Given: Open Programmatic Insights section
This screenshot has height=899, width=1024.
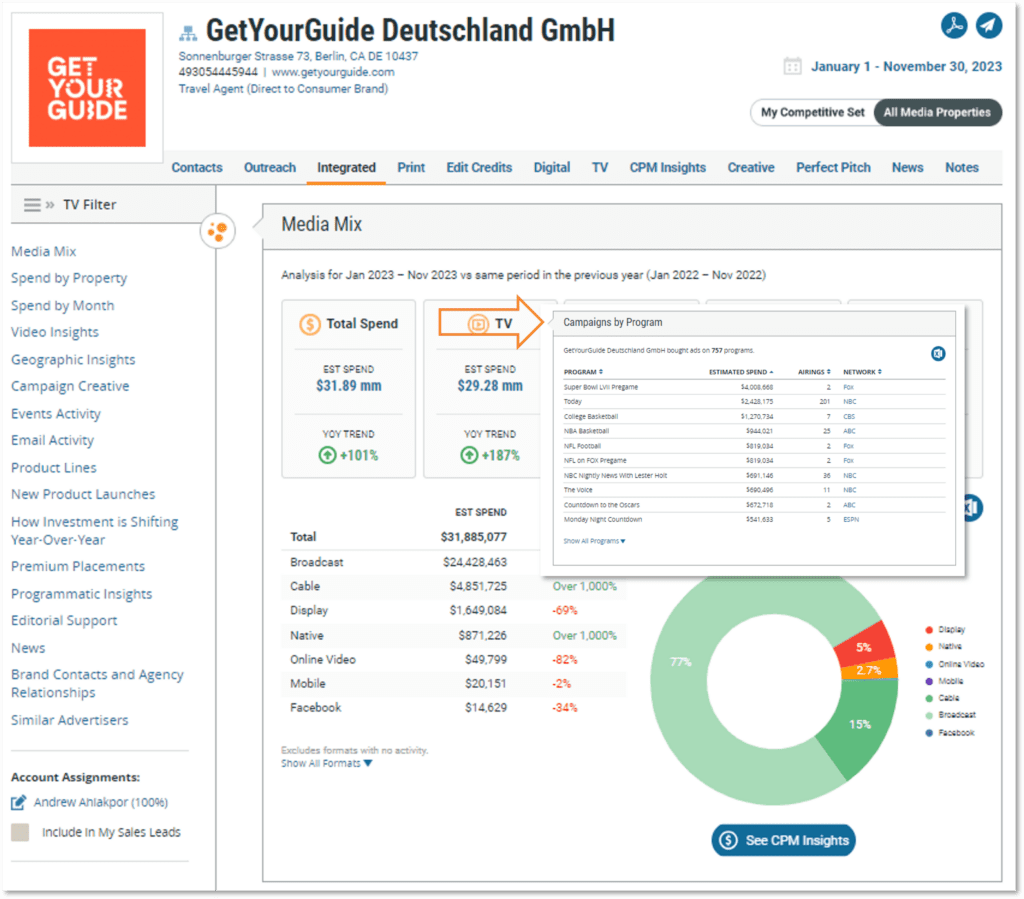Looking at the screenshot, I should tap(82, 594).
